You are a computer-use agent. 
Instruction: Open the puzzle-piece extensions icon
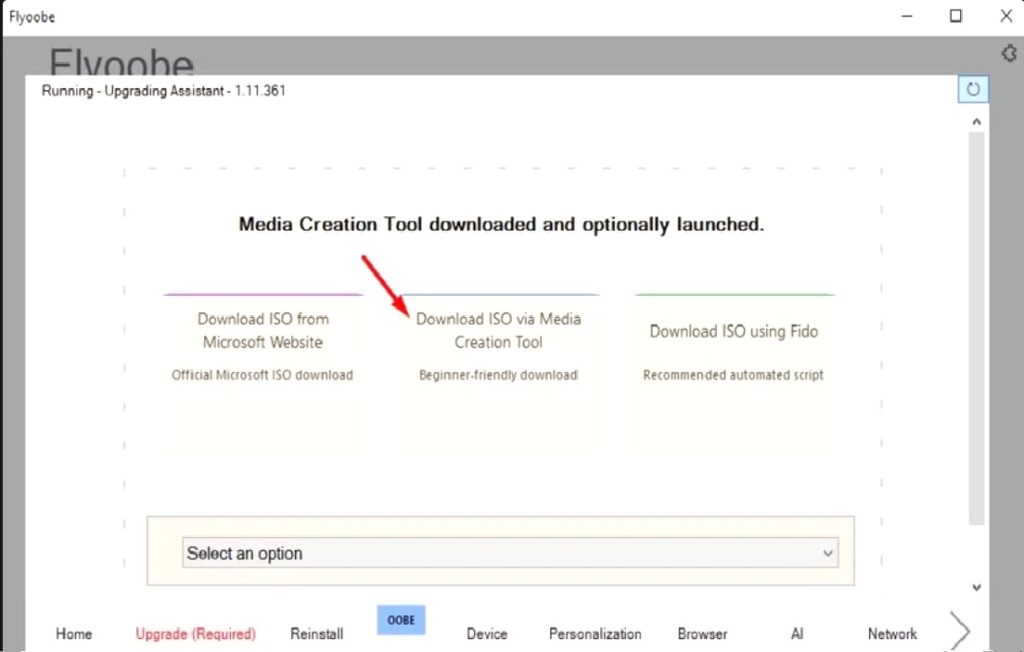point(1009,53)
